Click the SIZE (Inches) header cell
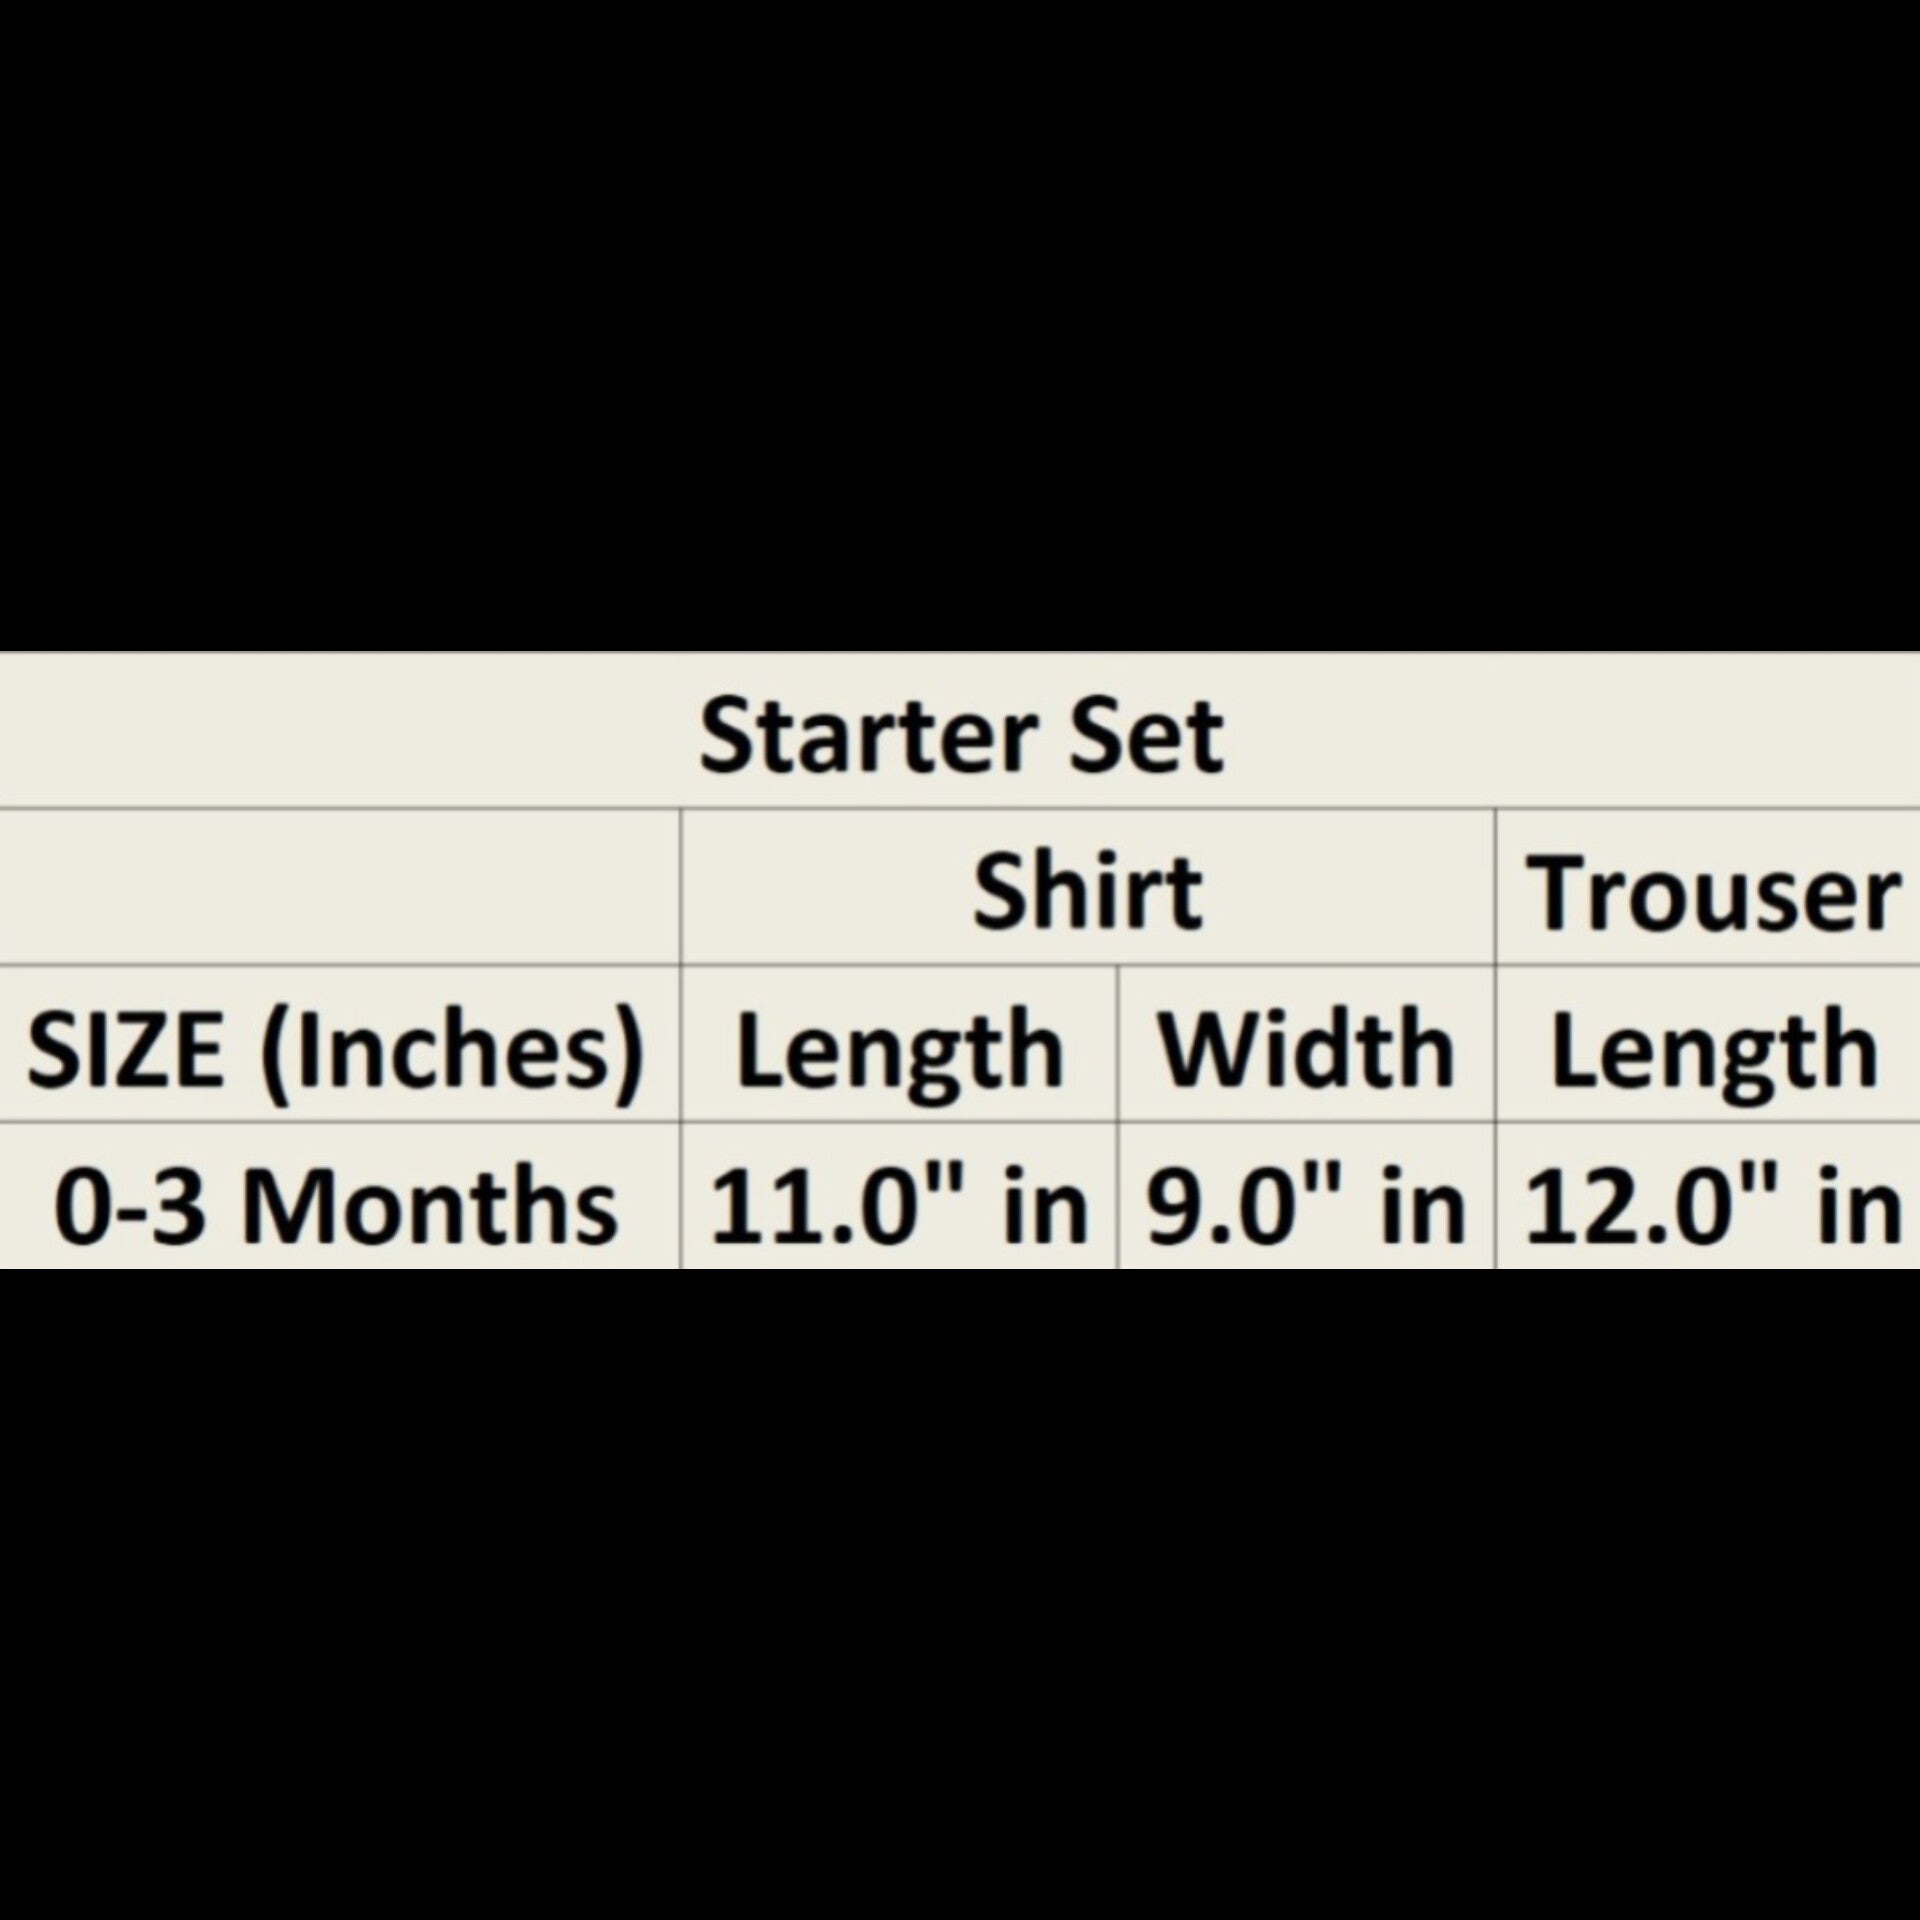 point(336,1050)
